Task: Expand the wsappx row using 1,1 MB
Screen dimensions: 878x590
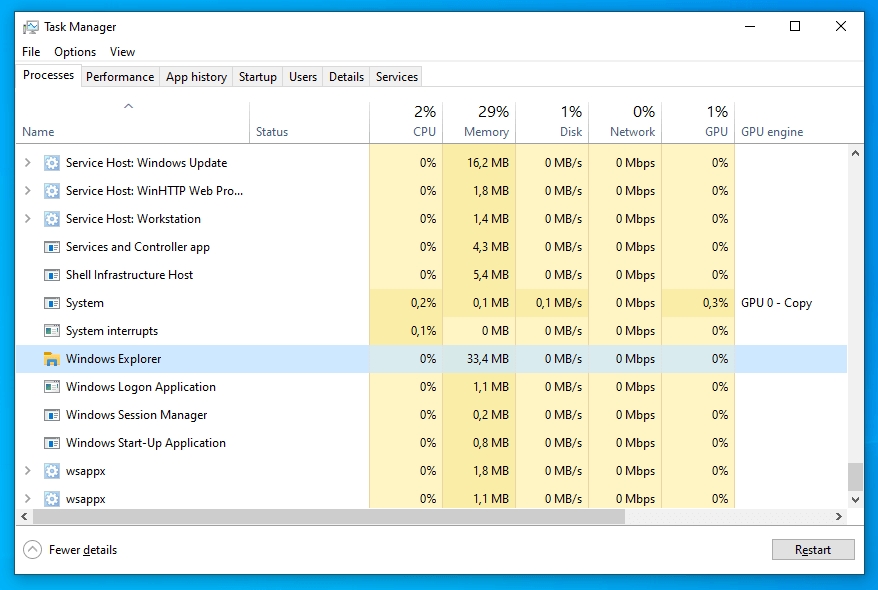Action: pyautogui.click(x=27, y=499)
